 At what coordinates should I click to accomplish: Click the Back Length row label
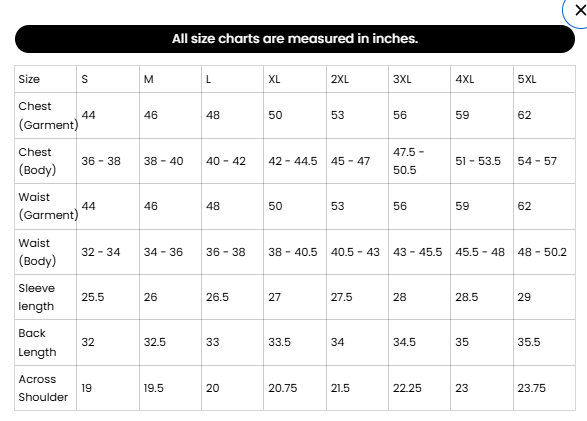pos(46,343)
